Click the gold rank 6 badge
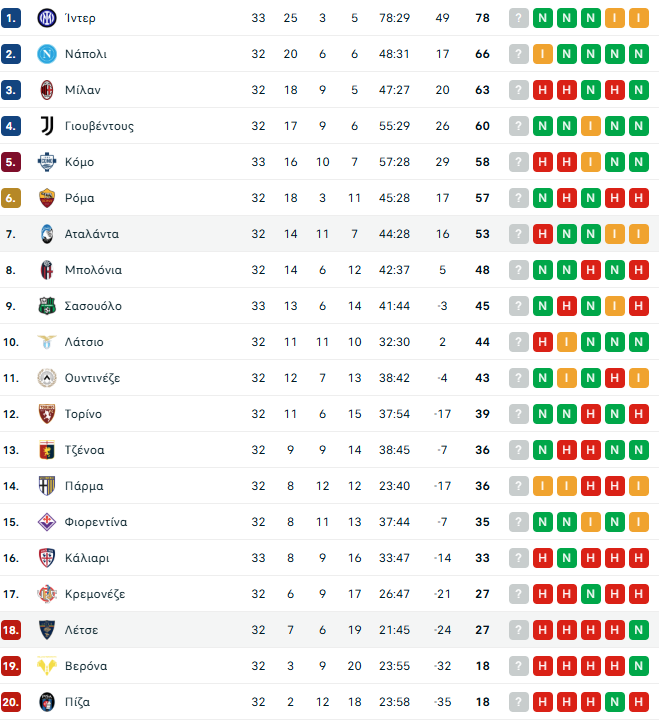The height and width of the screenshot is (720, 659). (x=12, y=198)
